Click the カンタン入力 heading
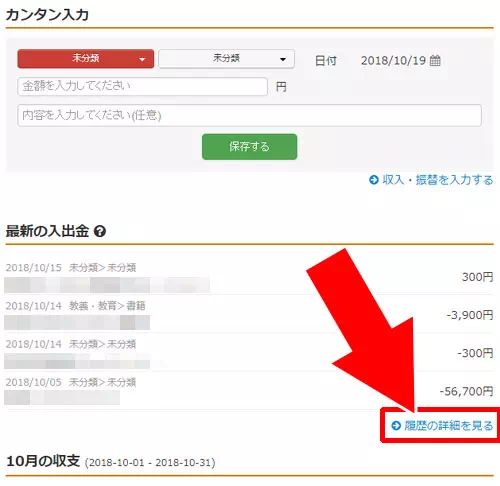This screenshot has height=486, width=500. pyautogui.click(x=47, y=15)
